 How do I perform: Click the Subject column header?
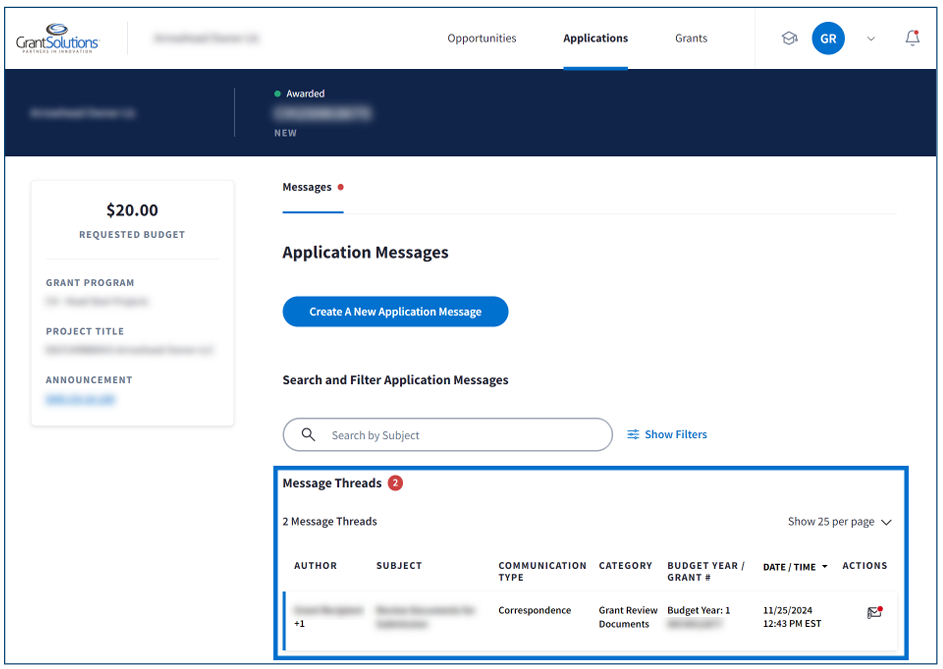(x=399, y=566)
